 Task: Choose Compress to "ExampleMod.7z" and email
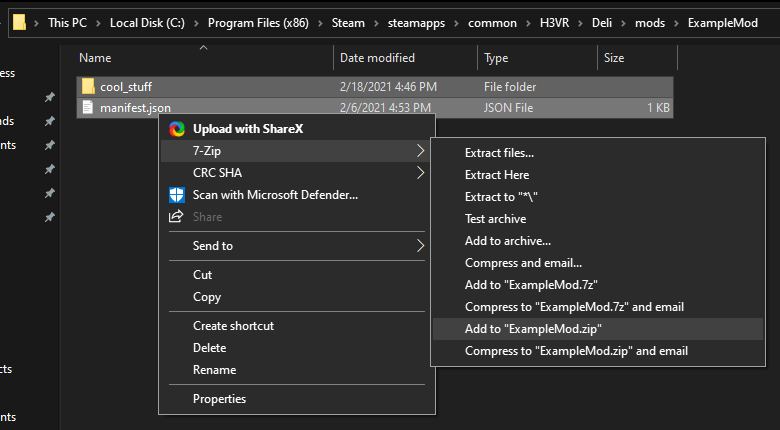(598, 307)
